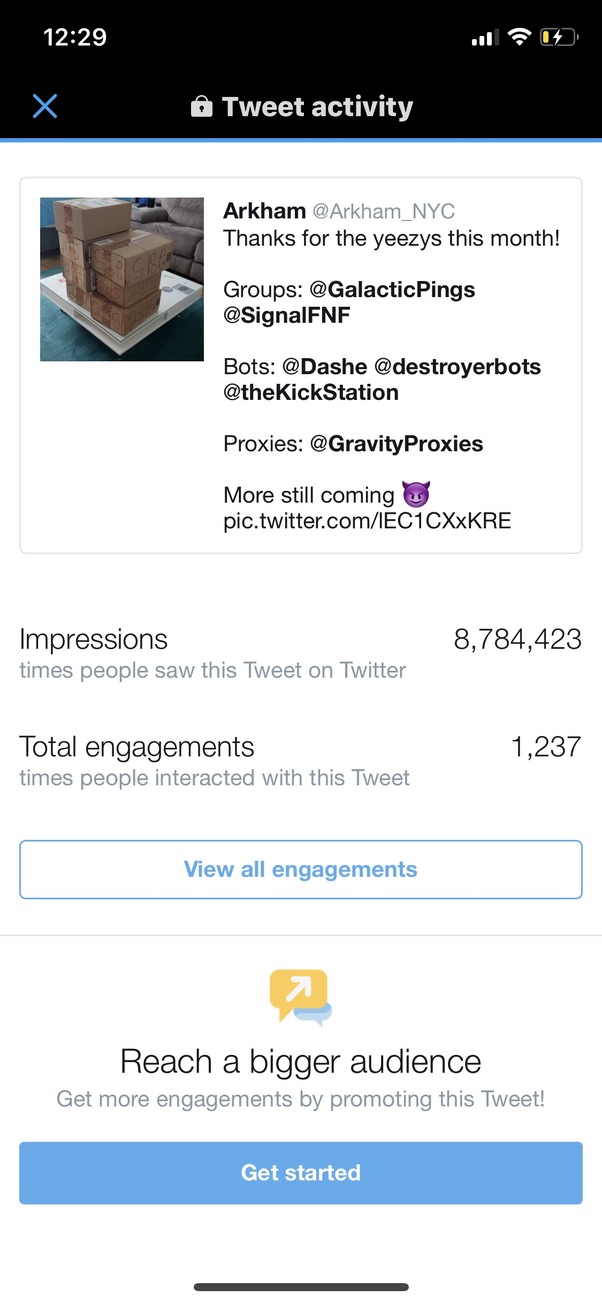Tap the lock icon beside Tweet activity
The image size is (602, 1304).
pos(201,107)
